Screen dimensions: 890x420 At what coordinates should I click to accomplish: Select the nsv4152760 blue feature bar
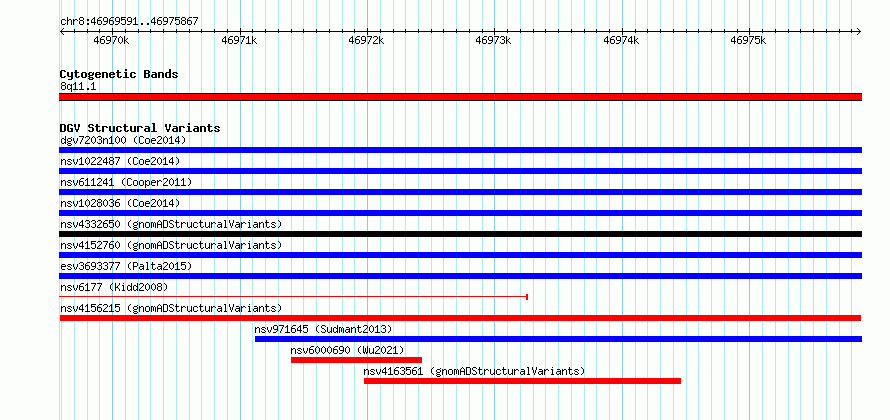tap(460, 255)
